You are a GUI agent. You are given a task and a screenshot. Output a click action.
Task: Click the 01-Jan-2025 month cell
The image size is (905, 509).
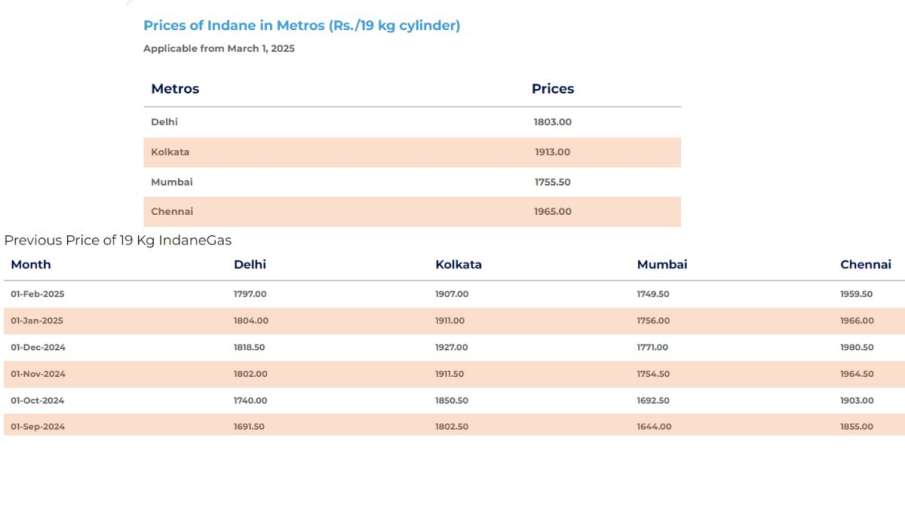[38, 321]
